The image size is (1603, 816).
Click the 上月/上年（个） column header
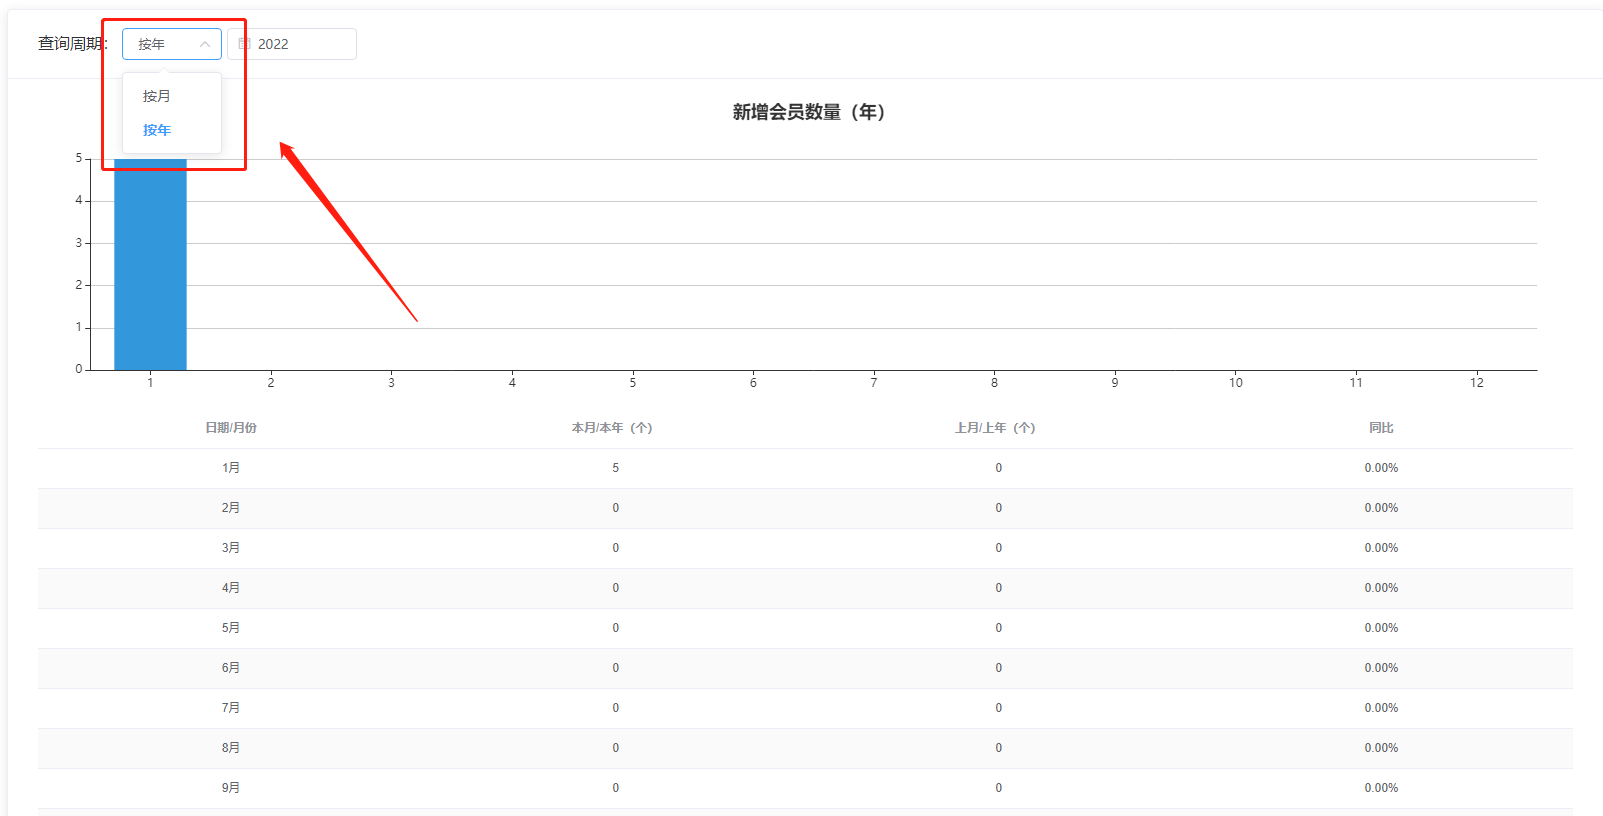(x=995, y=428)
